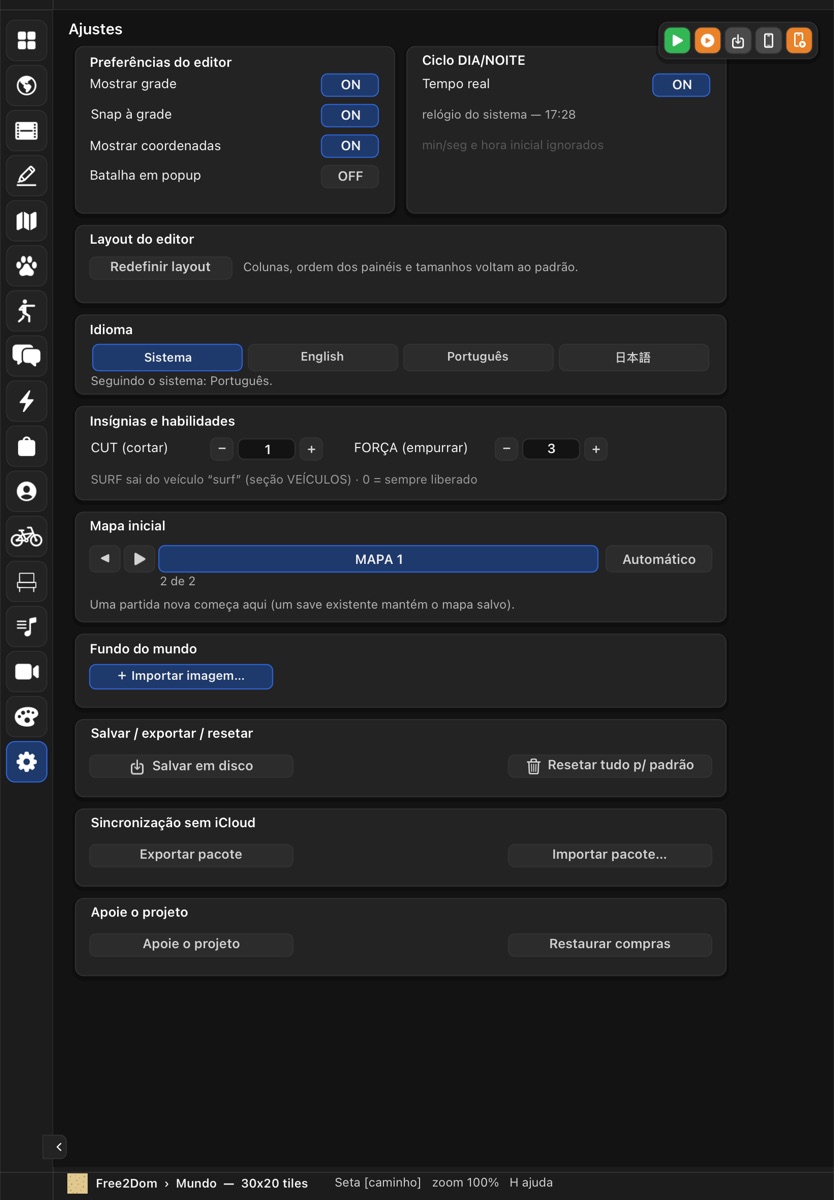
Task: Click 'zoom 100%' in status bar
Action: tap(465, 1183)
